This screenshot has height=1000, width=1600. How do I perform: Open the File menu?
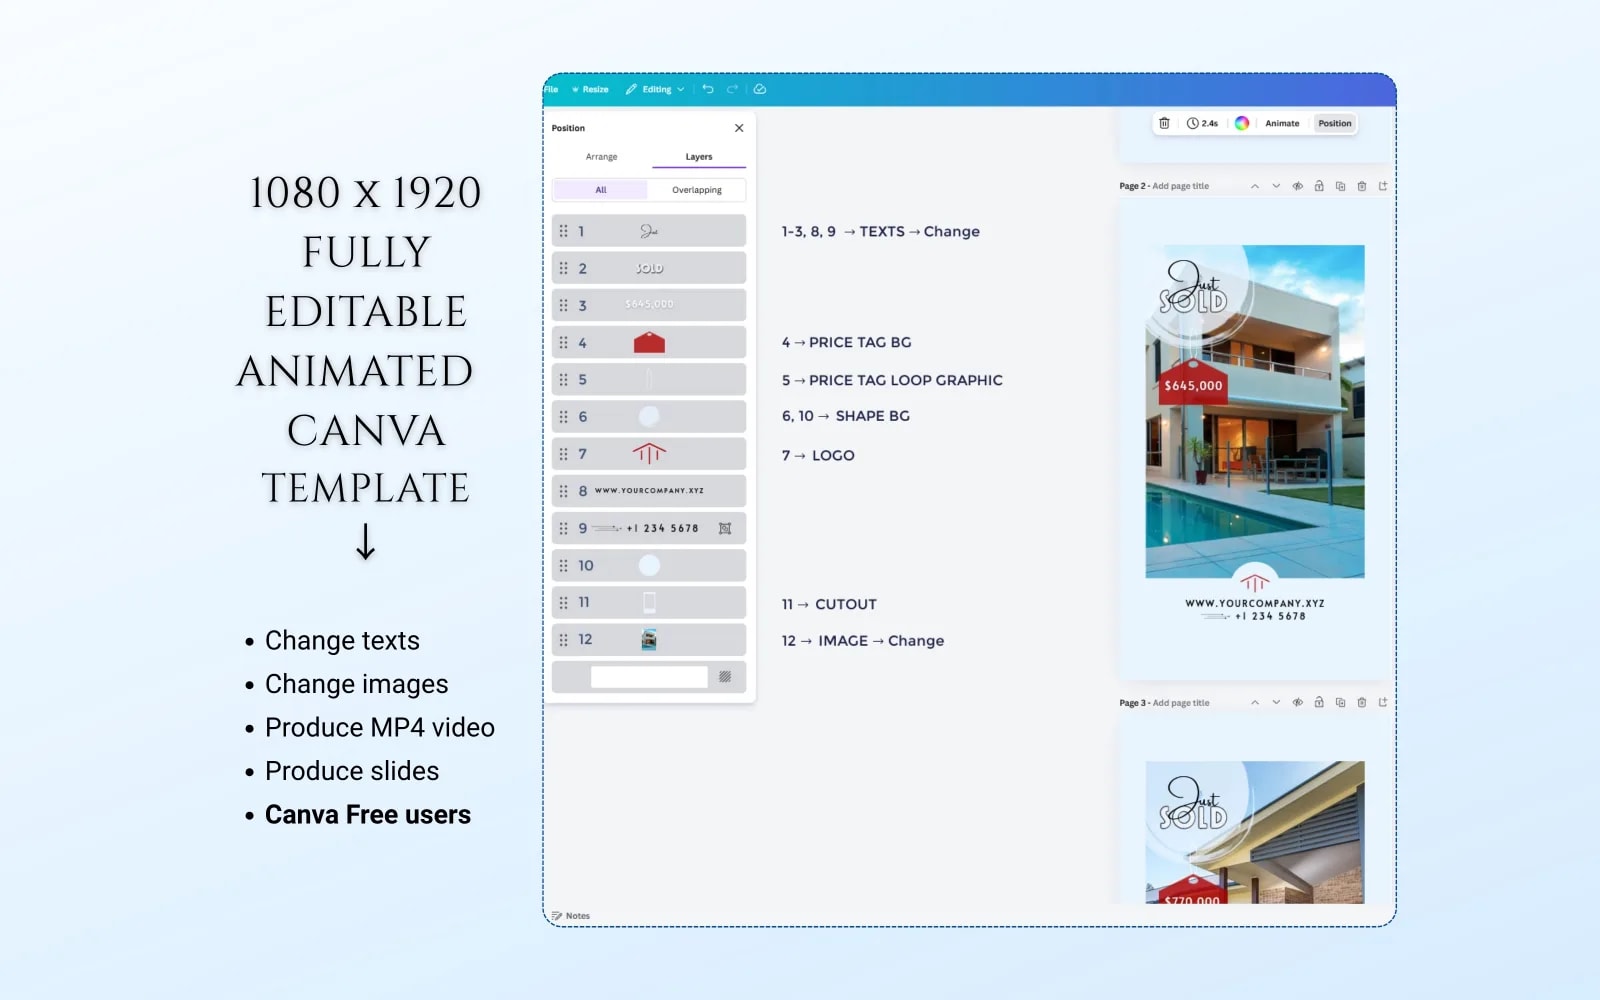click(551, 89)
